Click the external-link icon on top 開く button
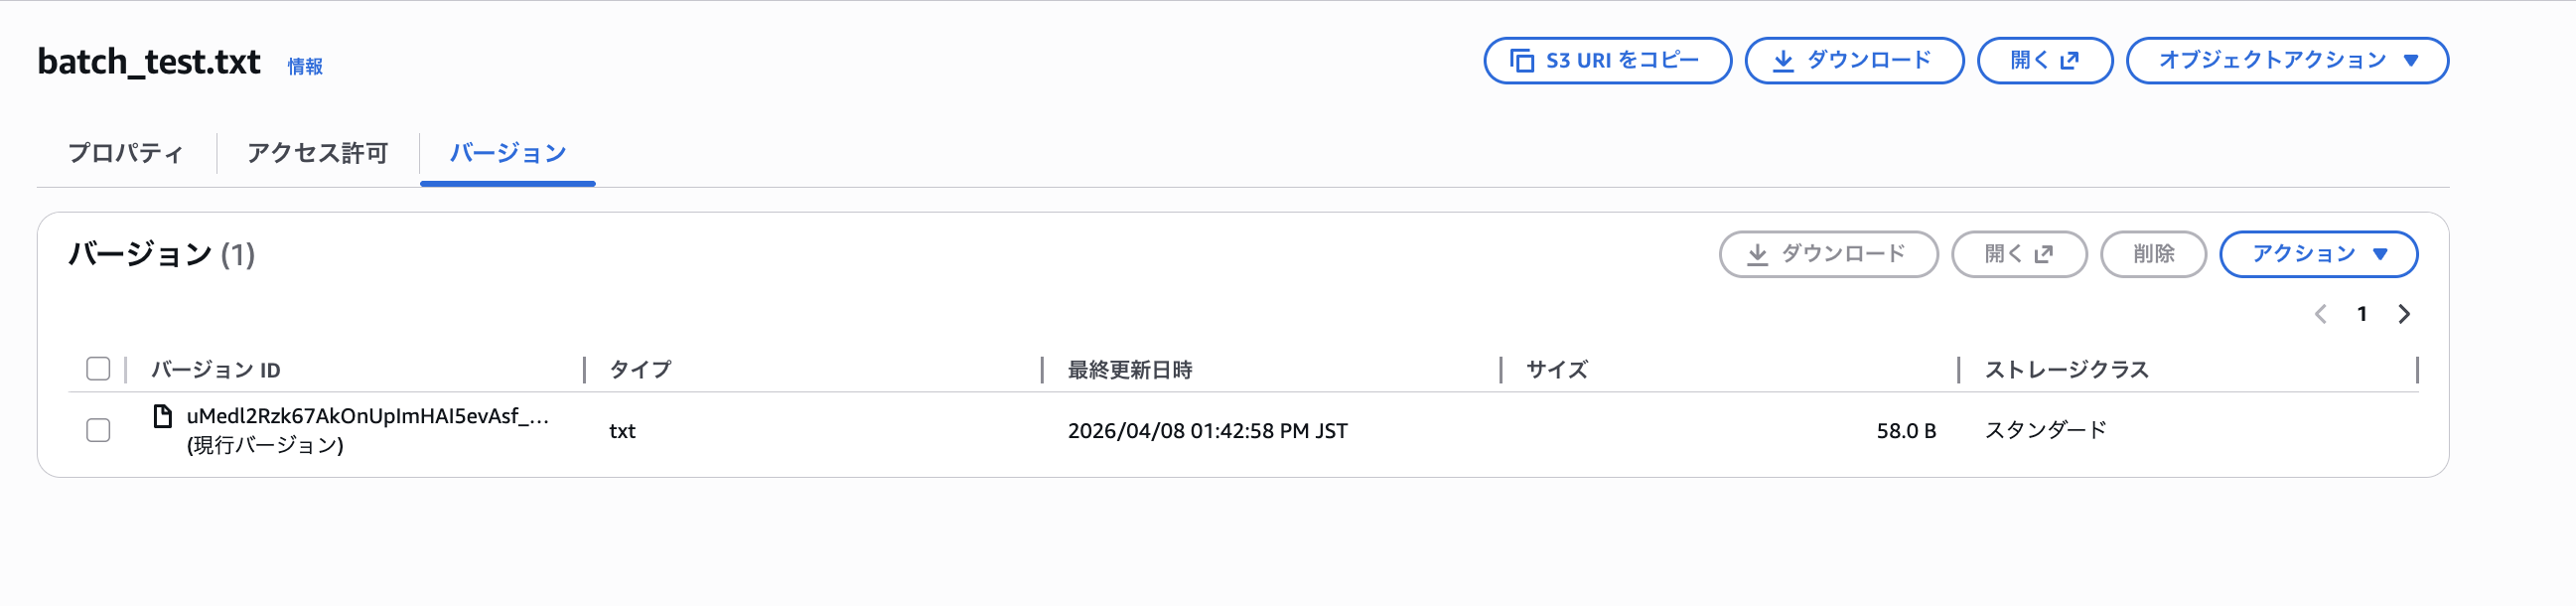2576x606 pixels. 2070,61
